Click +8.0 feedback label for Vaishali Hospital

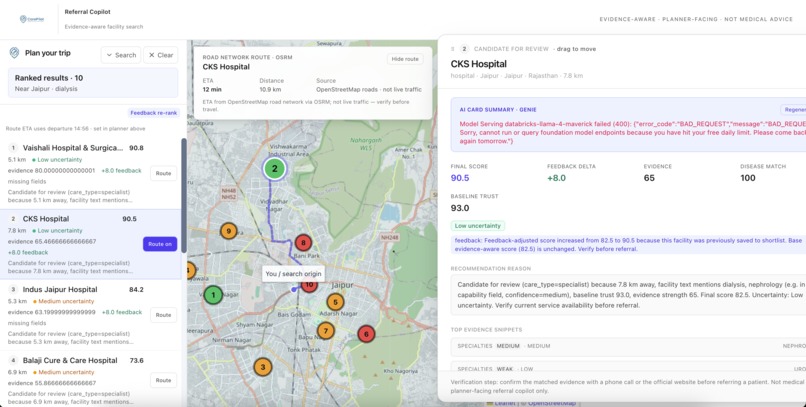121,171
